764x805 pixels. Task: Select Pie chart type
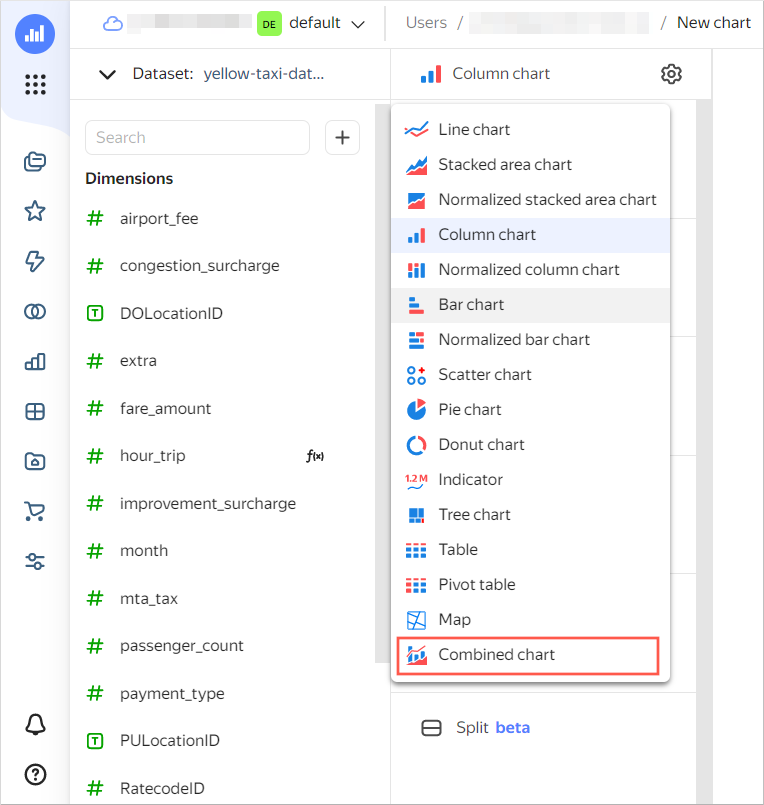(x=469, y=410)
